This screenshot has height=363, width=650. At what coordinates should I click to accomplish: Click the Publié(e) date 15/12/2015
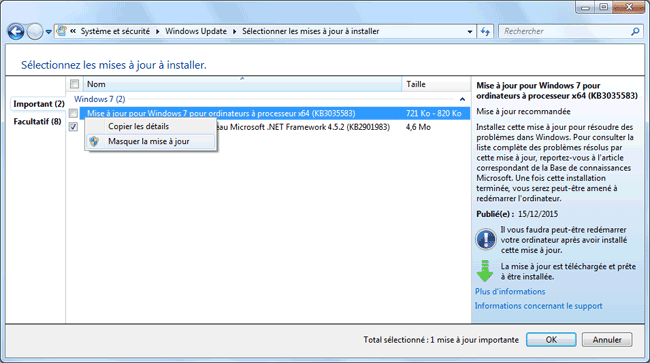[x=538, y=214]
